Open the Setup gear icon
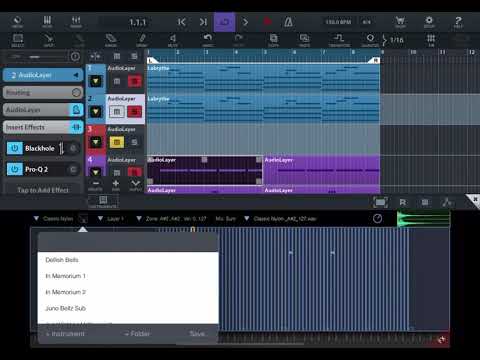The height and width of the screenshot is (360, 480). click(429, 22)
